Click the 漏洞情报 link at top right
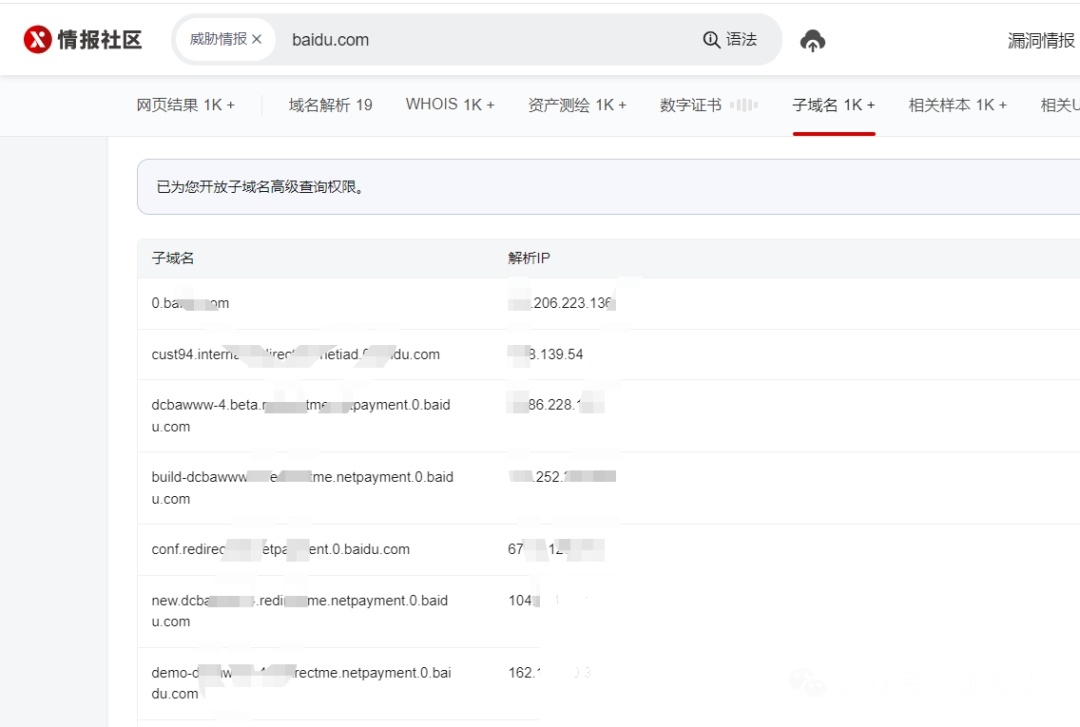This screenshot has height=727, width=1080. (1040, 39)
